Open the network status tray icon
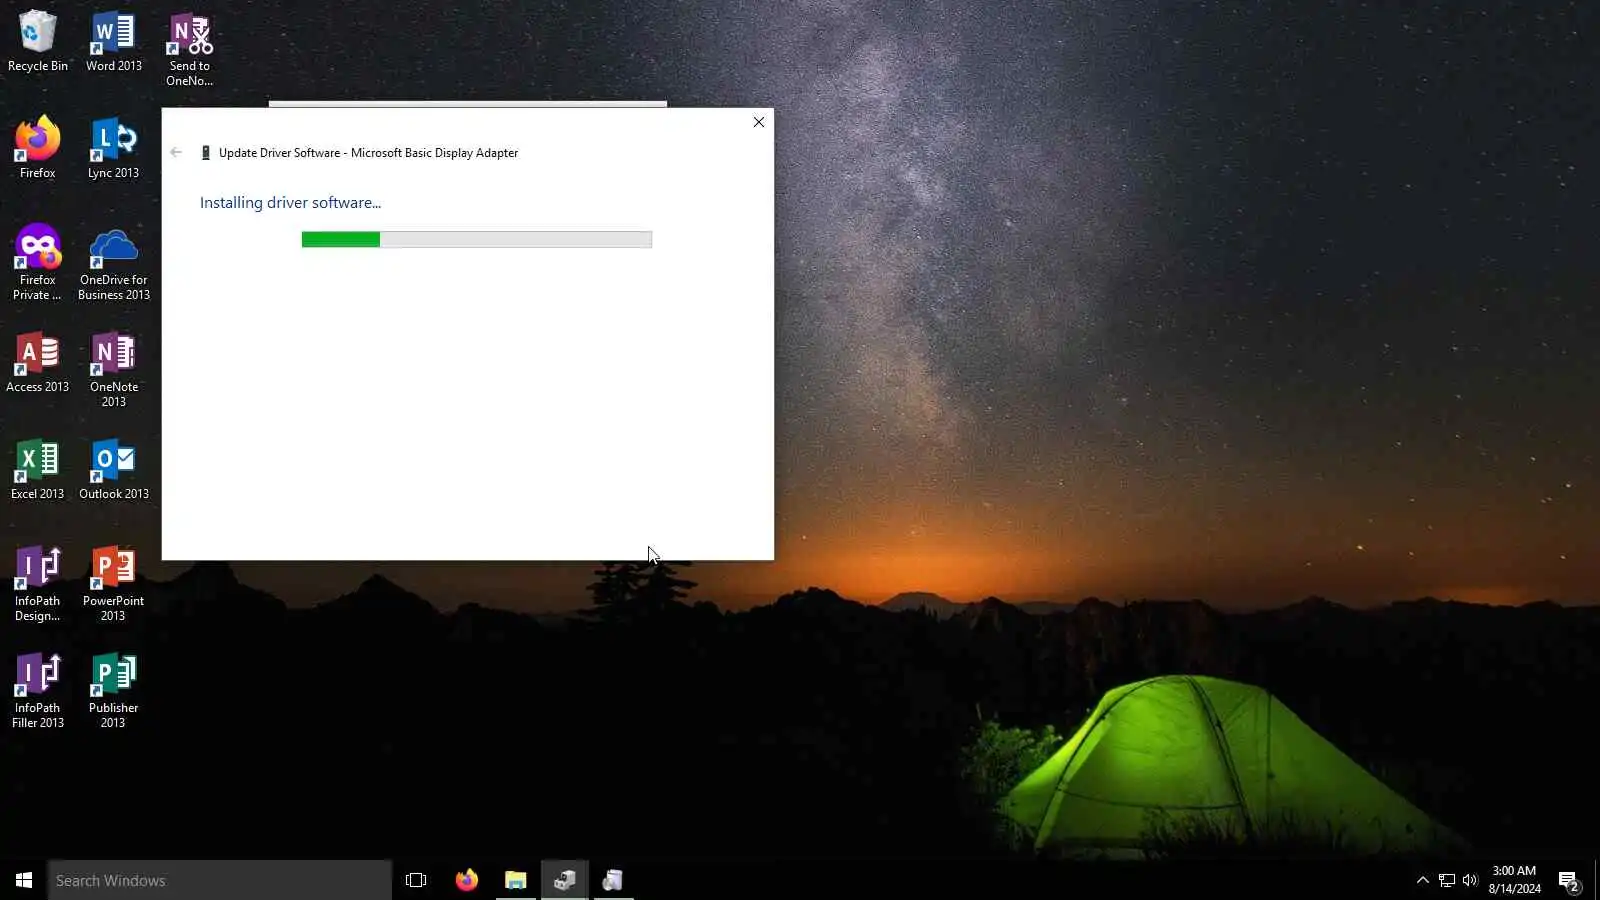This screenshot has height=900, width=1600. point(1447,880)
